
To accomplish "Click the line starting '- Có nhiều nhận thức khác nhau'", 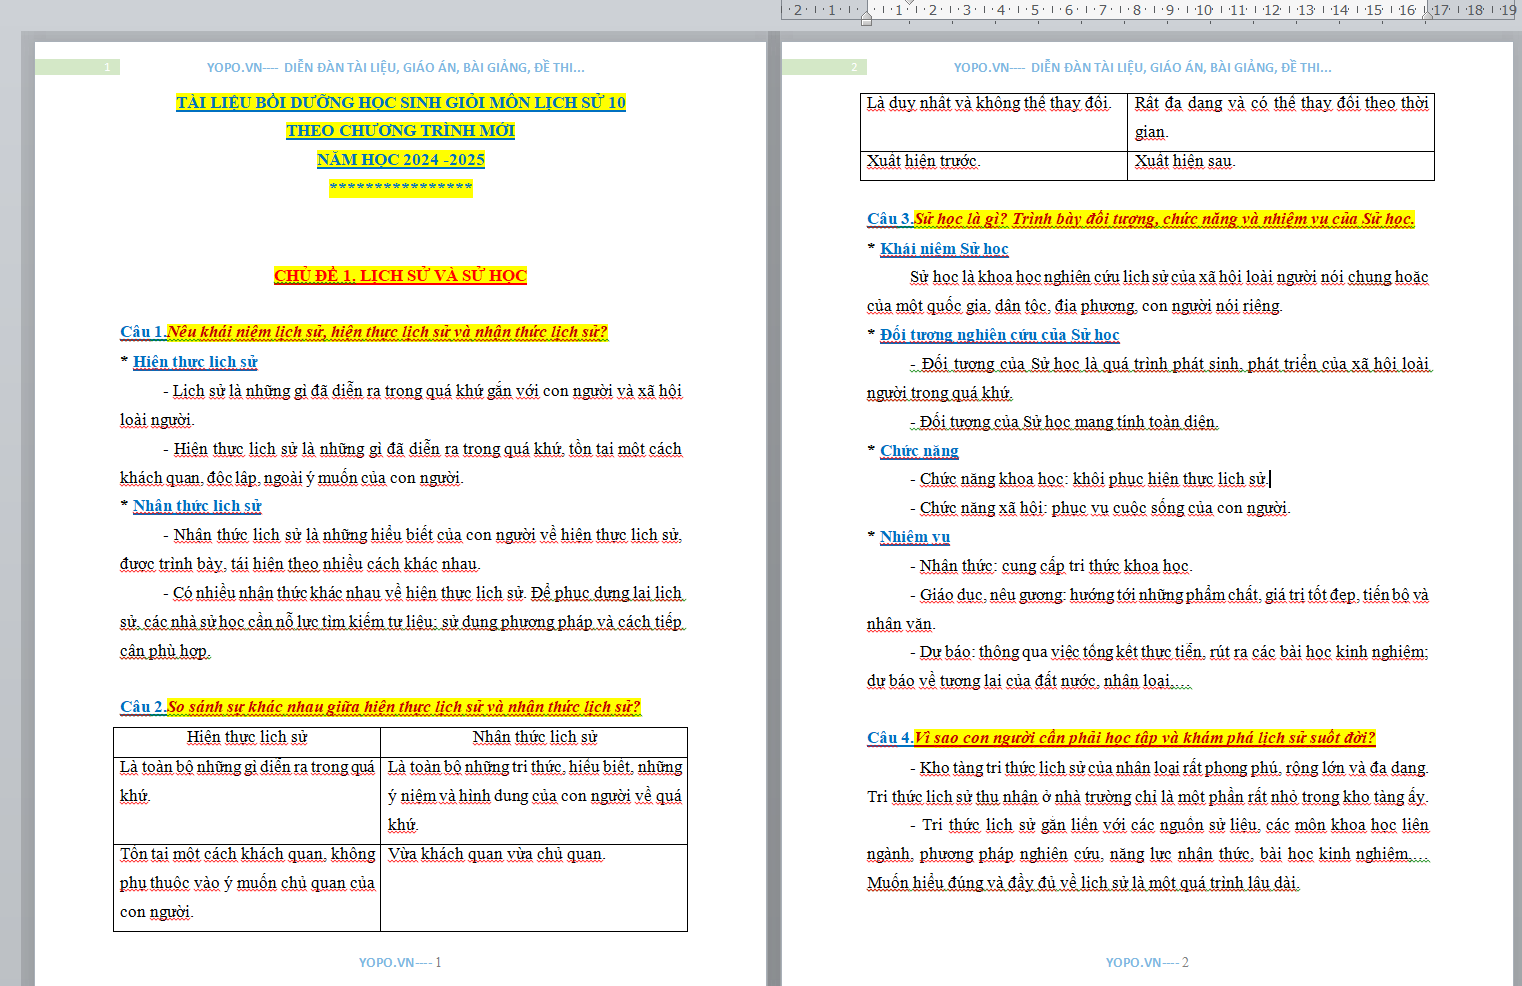I will [423, 593].
